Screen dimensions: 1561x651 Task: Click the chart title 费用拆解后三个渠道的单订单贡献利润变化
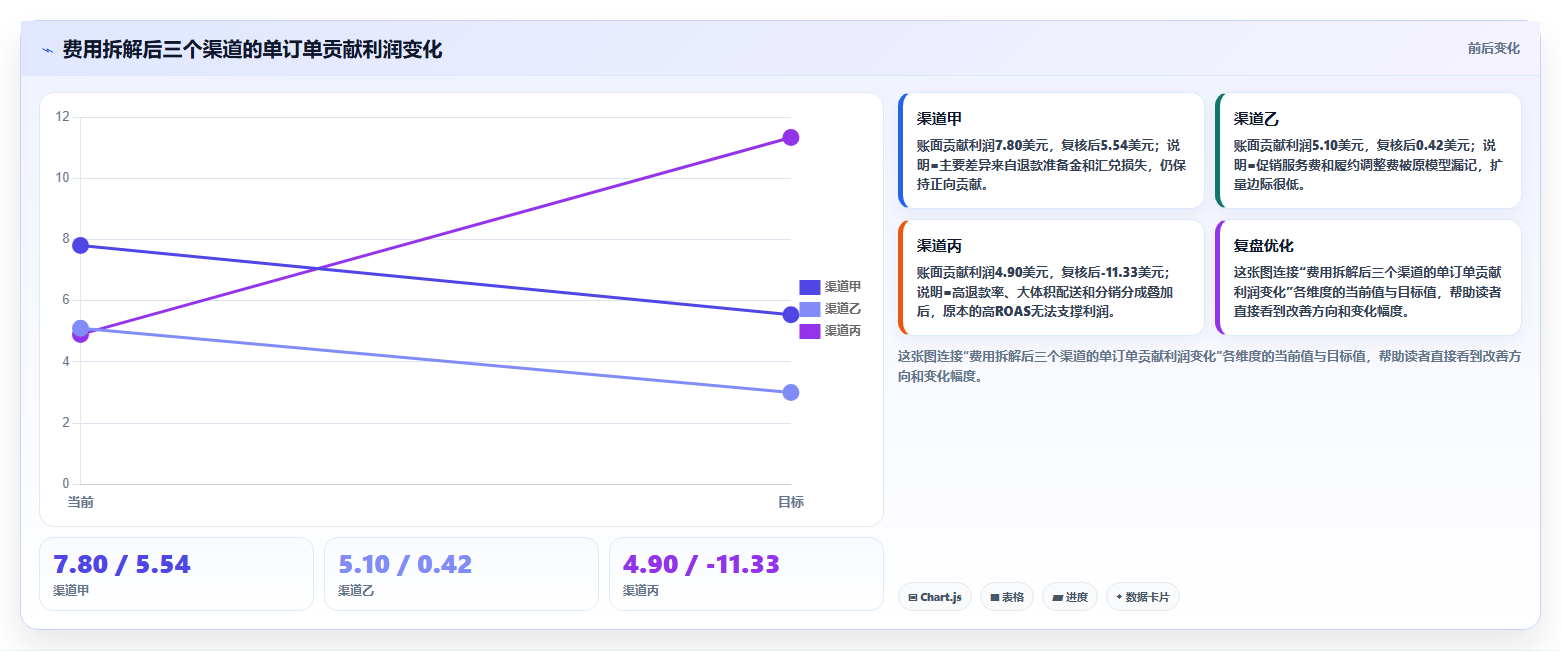(252, 49)
